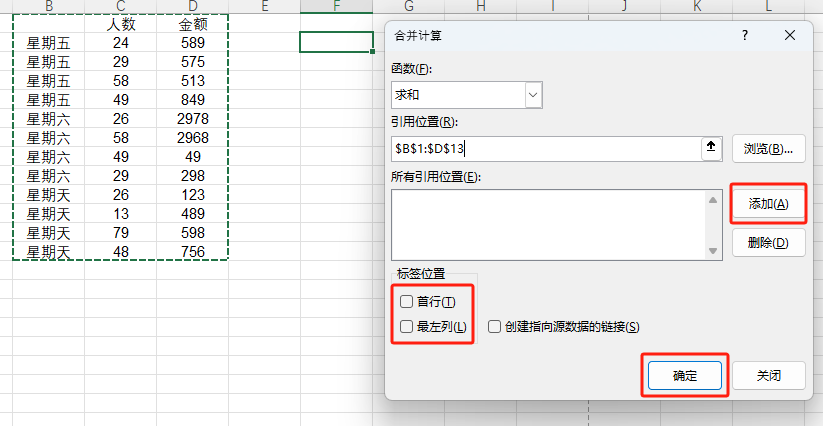Select column C header

(x=121, y=6)
